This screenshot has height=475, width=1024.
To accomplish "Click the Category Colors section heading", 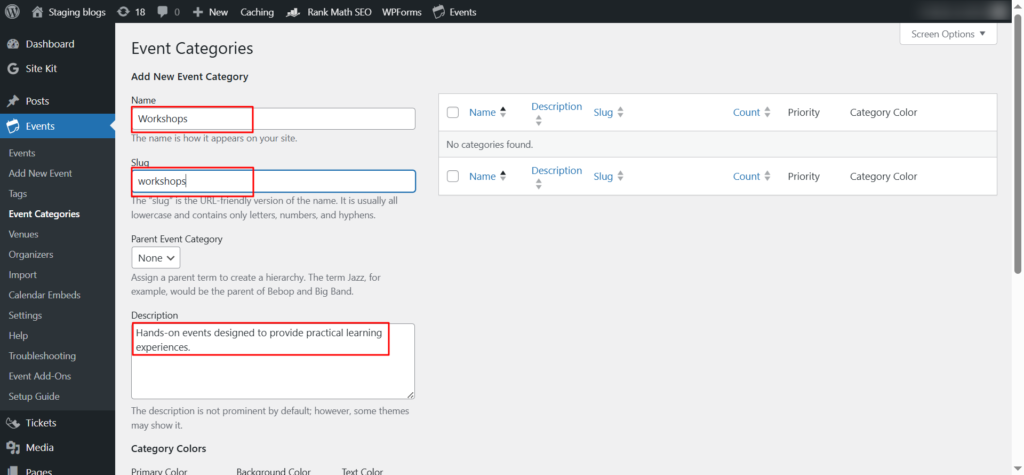I will tap(168, 448).
